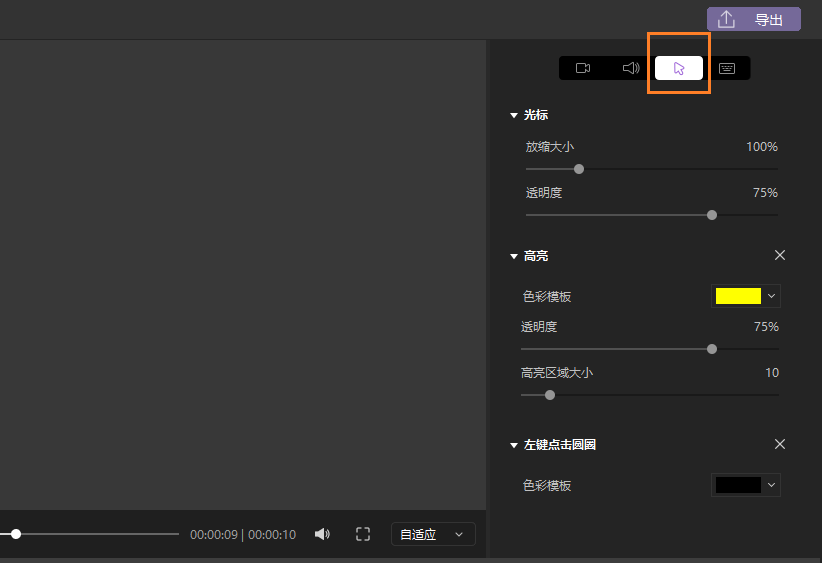Open the 高亮 色彩模板 dropdown arrow
822x563 pixels.
point(771,296)
